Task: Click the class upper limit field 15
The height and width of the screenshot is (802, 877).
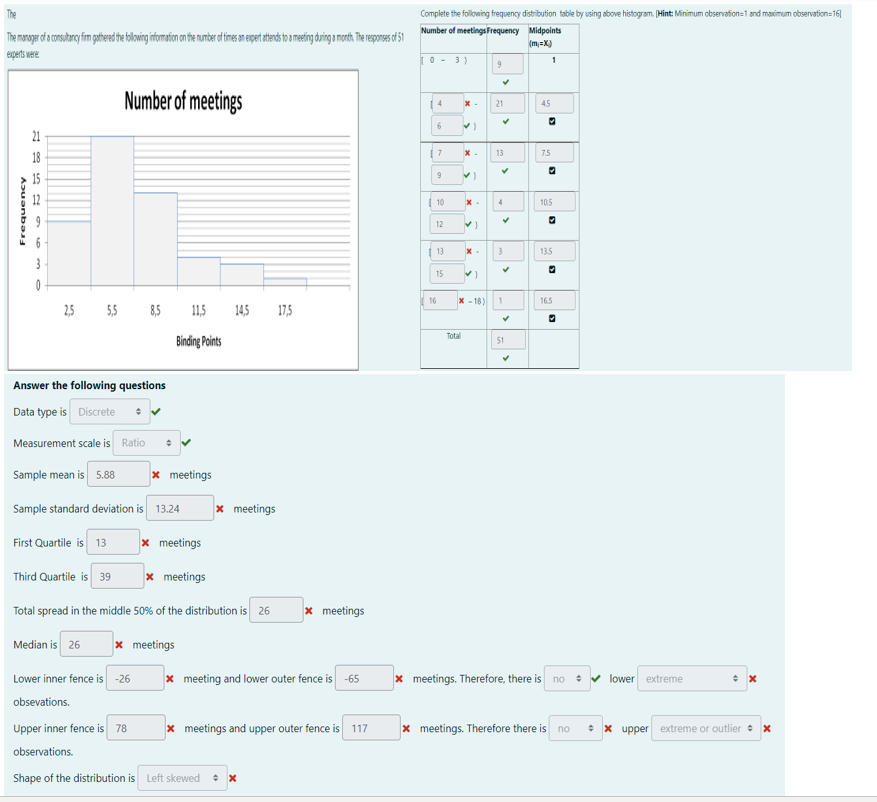Action: pos(447,273)
